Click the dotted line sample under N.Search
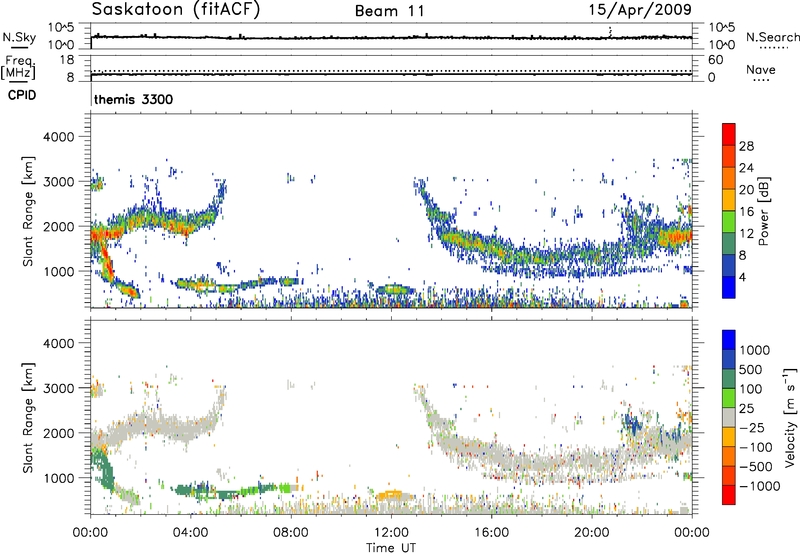This screenshot has height=554, width=800. point(773,48)
